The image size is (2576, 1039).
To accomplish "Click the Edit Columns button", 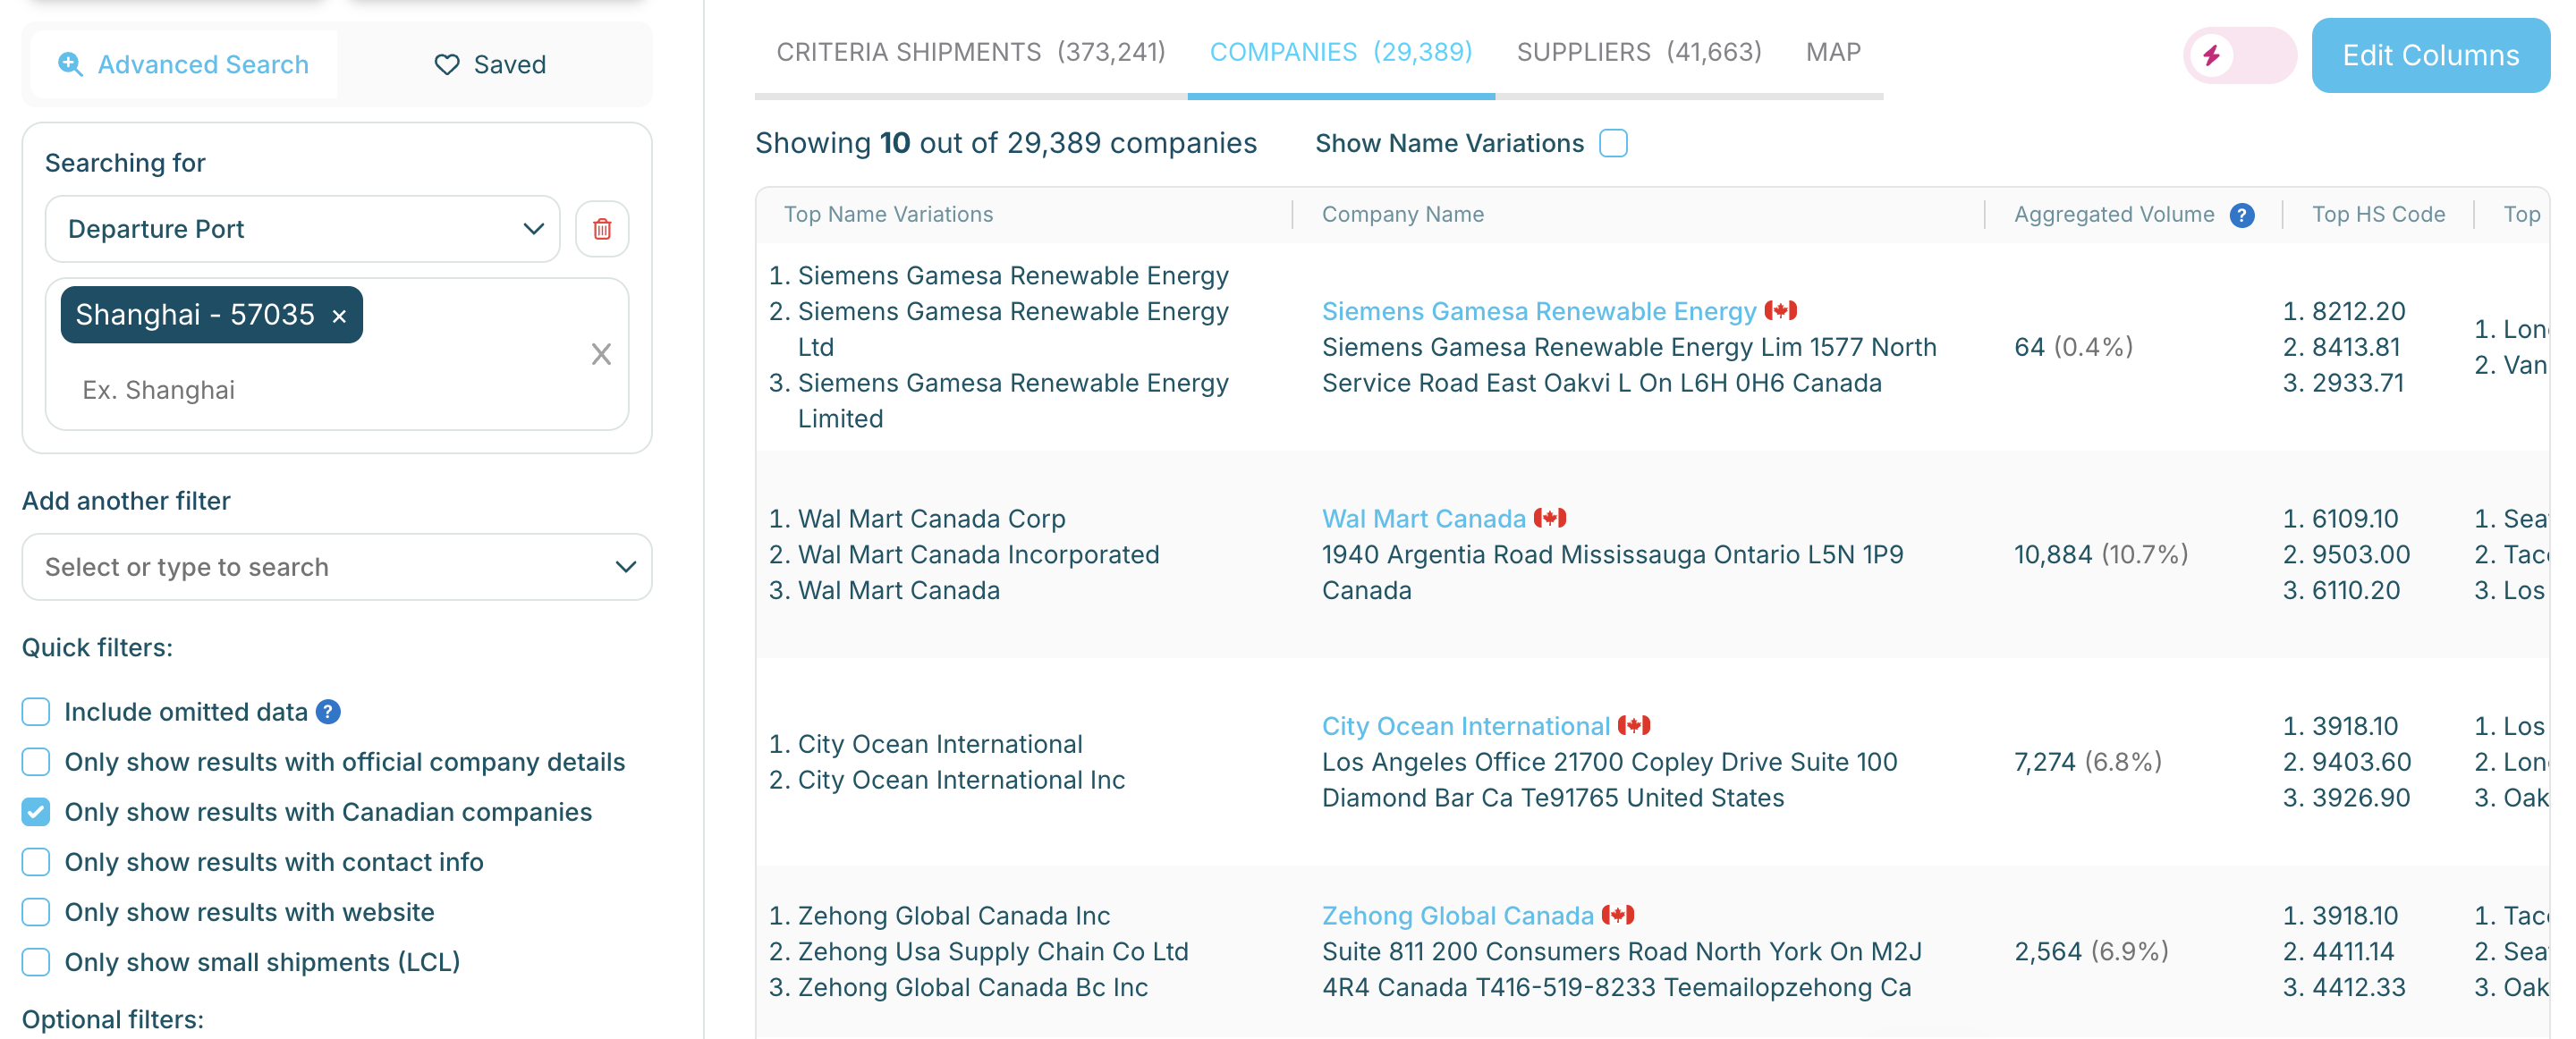I will click(2430, 55).
